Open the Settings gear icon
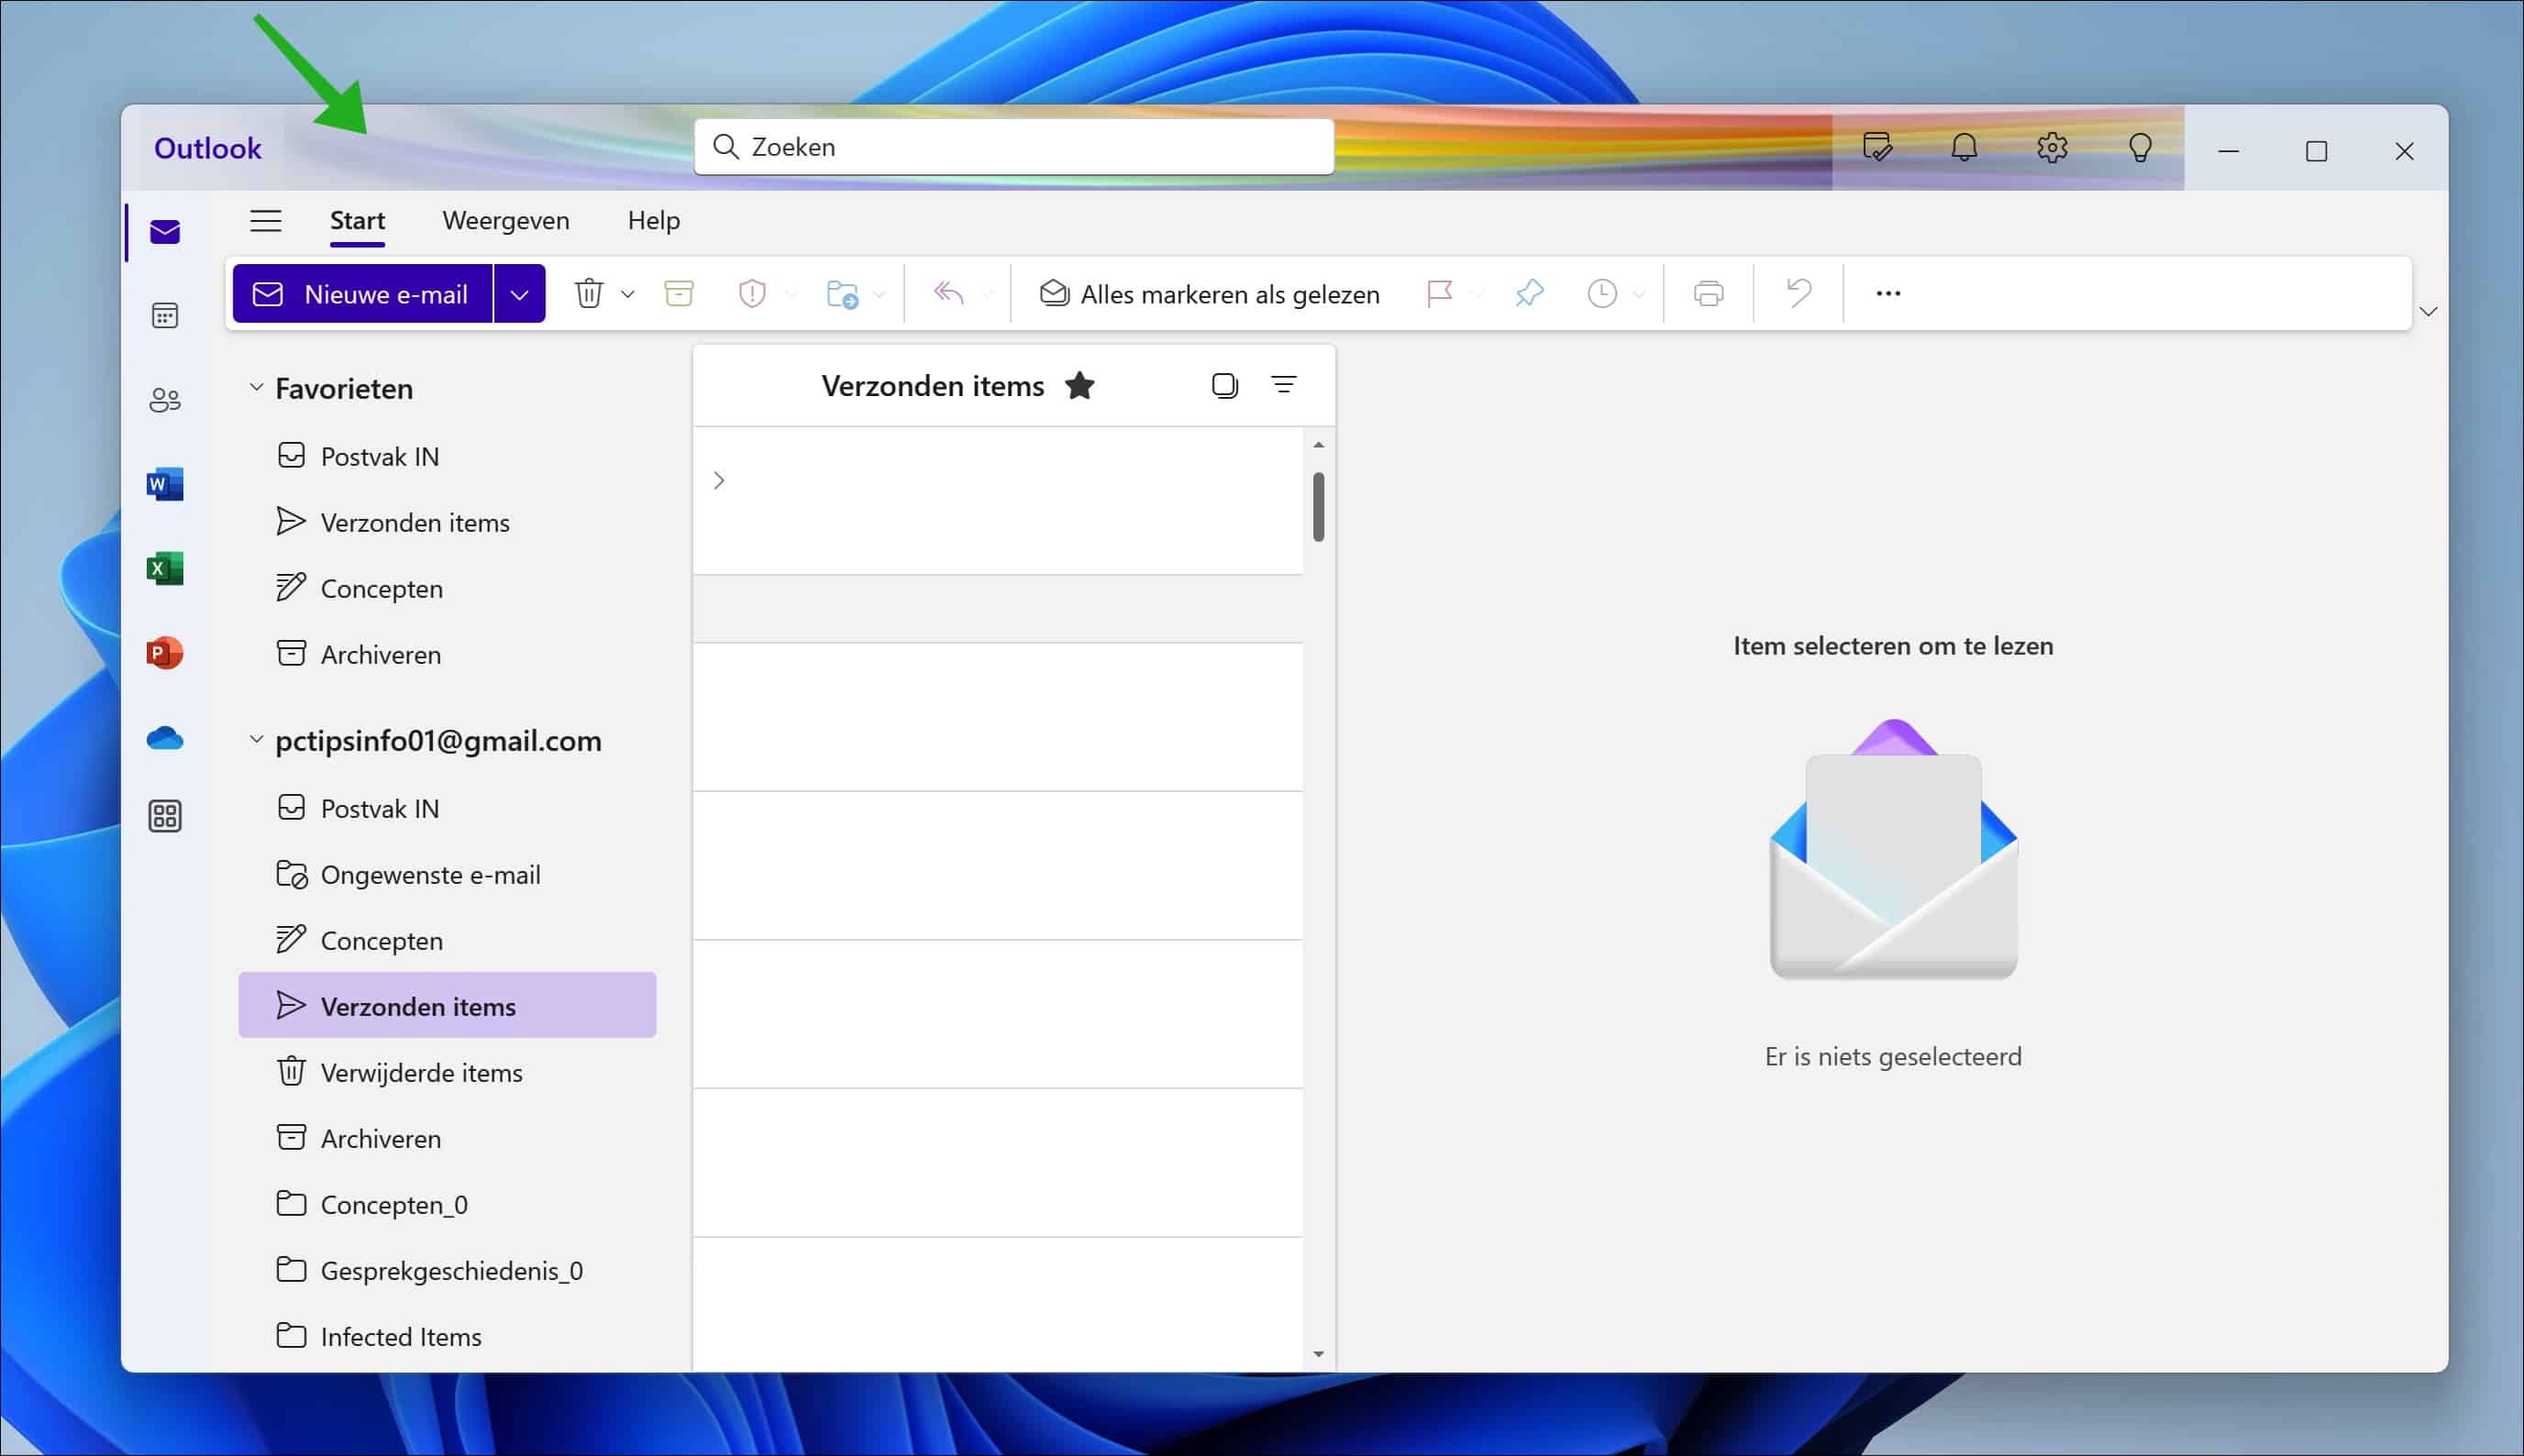Viewport: 2524px width, 1456px height. tap(2052, 148)
